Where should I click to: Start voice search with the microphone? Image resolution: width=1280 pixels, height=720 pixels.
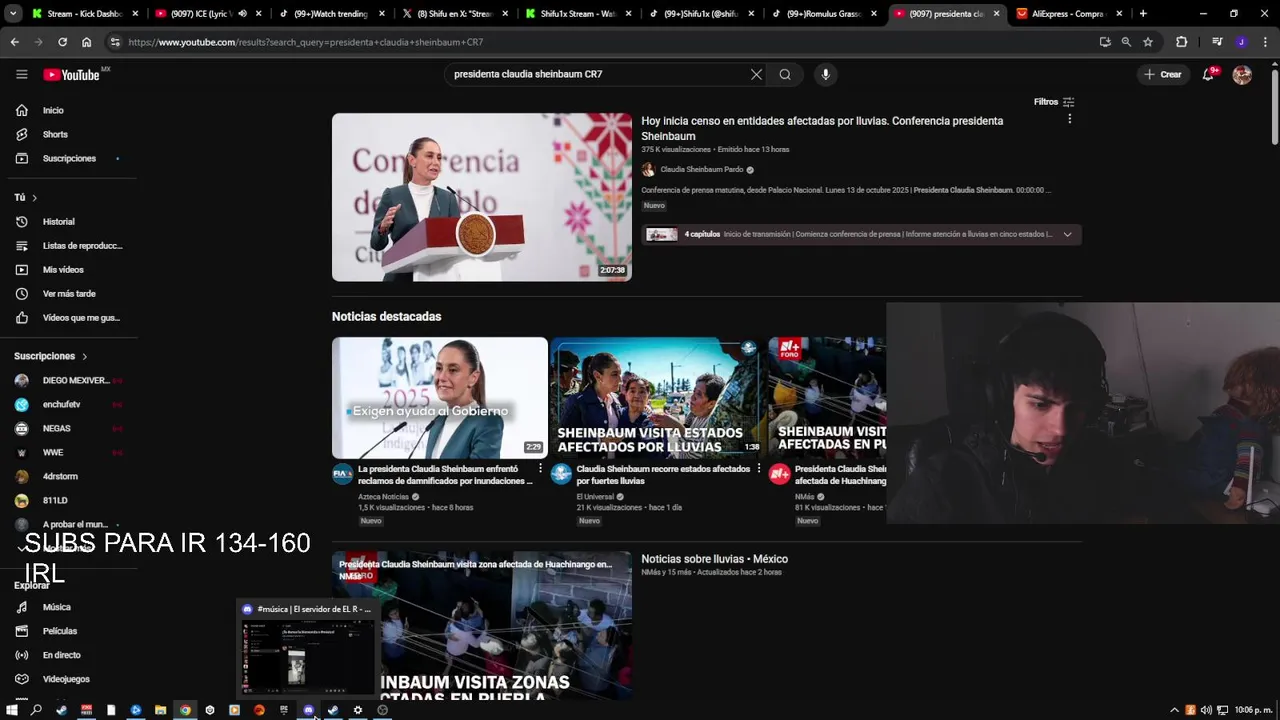(x=825, y=74)
